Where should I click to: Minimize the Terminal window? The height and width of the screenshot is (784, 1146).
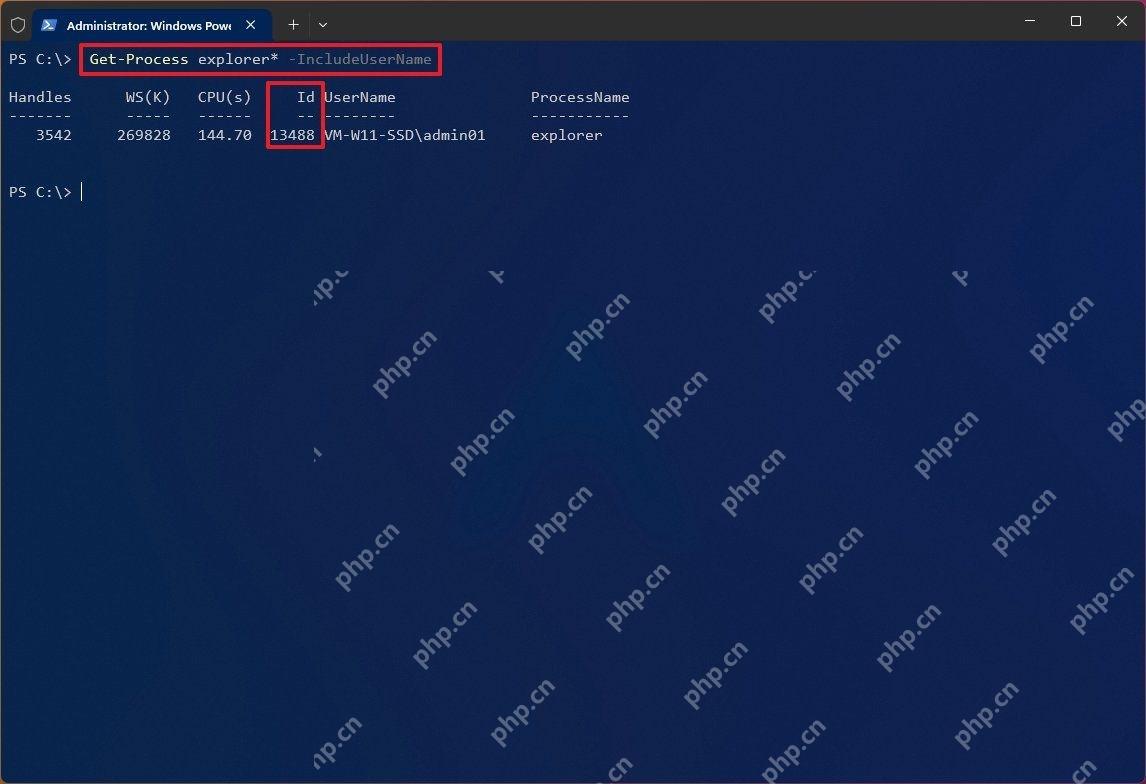tap(1030, 21)
